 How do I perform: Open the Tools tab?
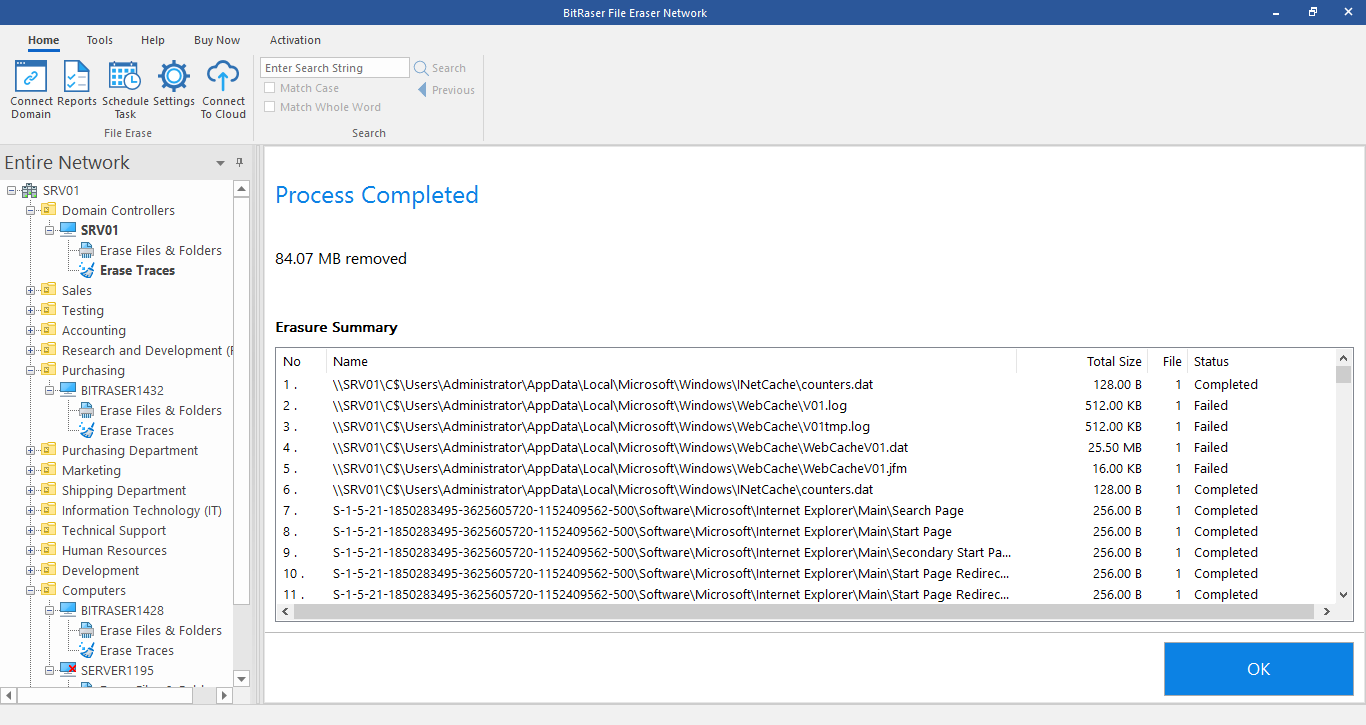click(99, 40)
